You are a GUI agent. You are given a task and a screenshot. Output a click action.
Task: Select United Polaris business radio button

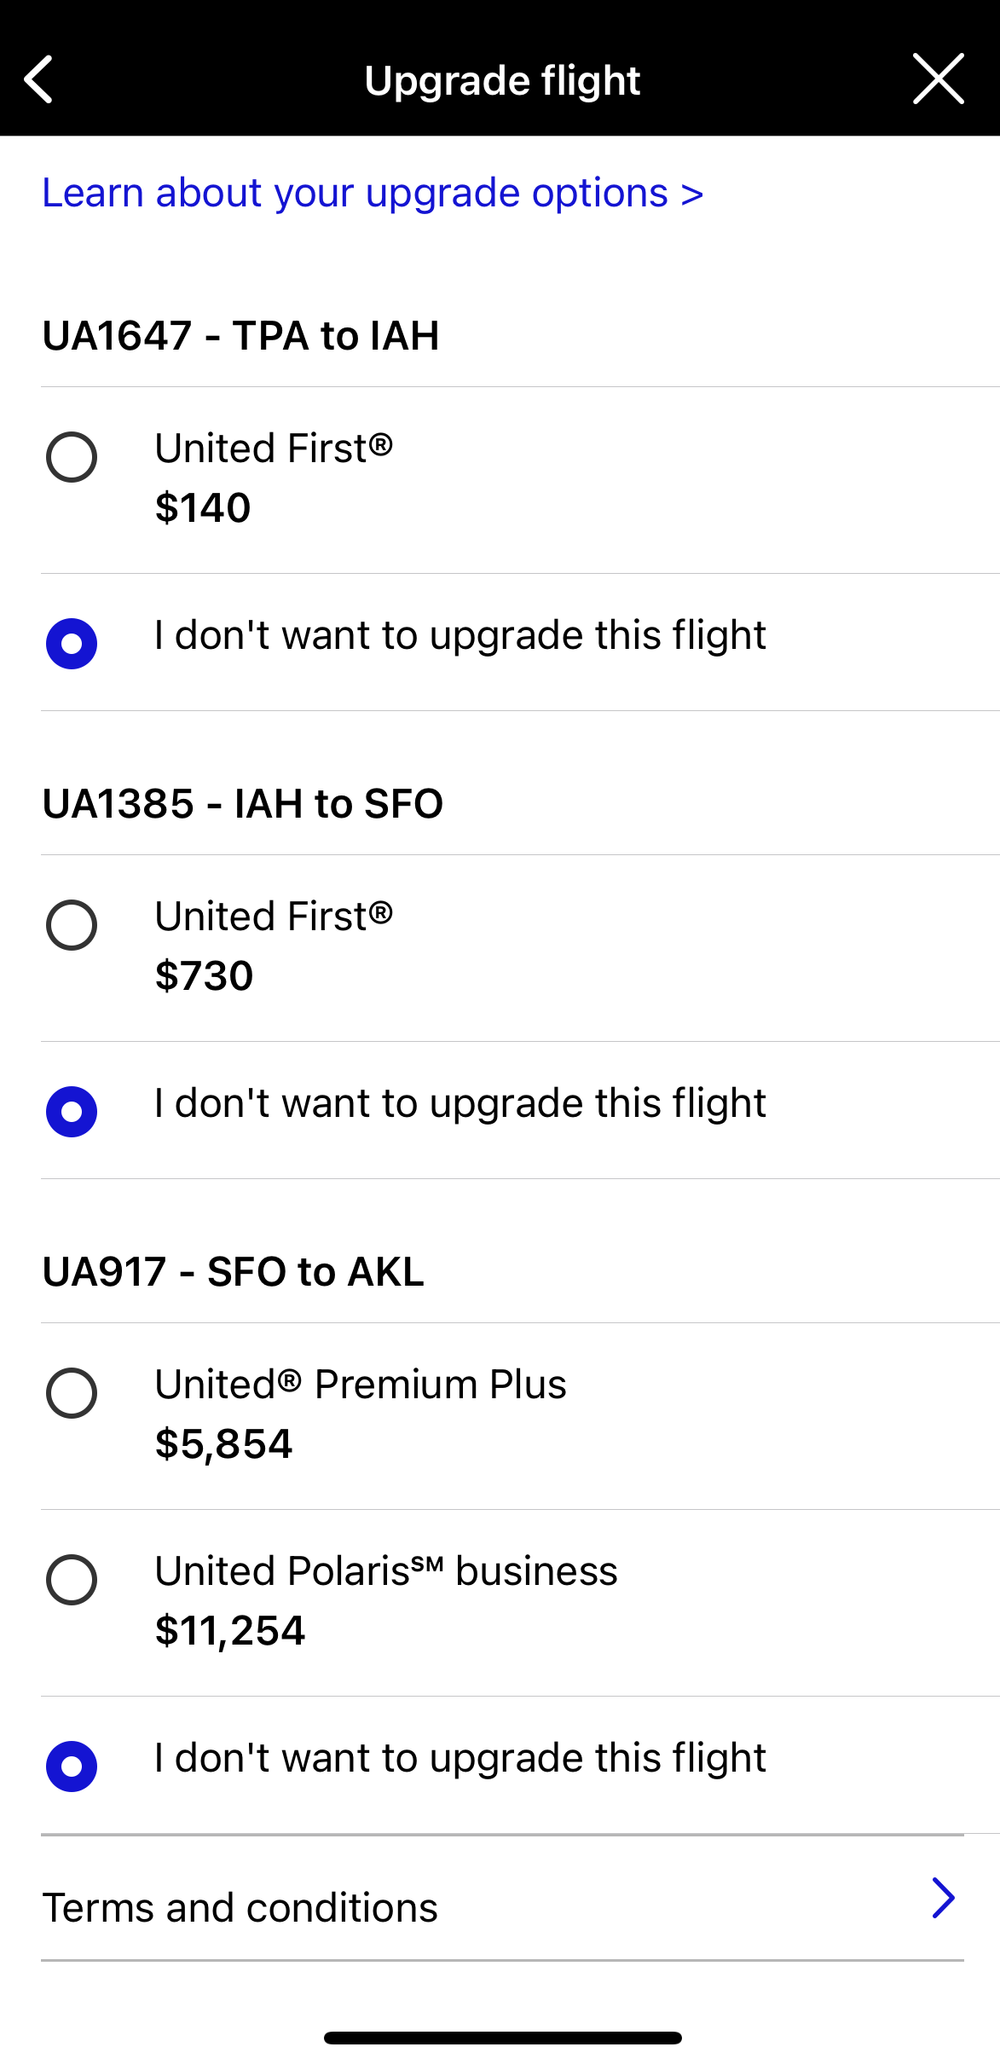(x=72, y=1580)
